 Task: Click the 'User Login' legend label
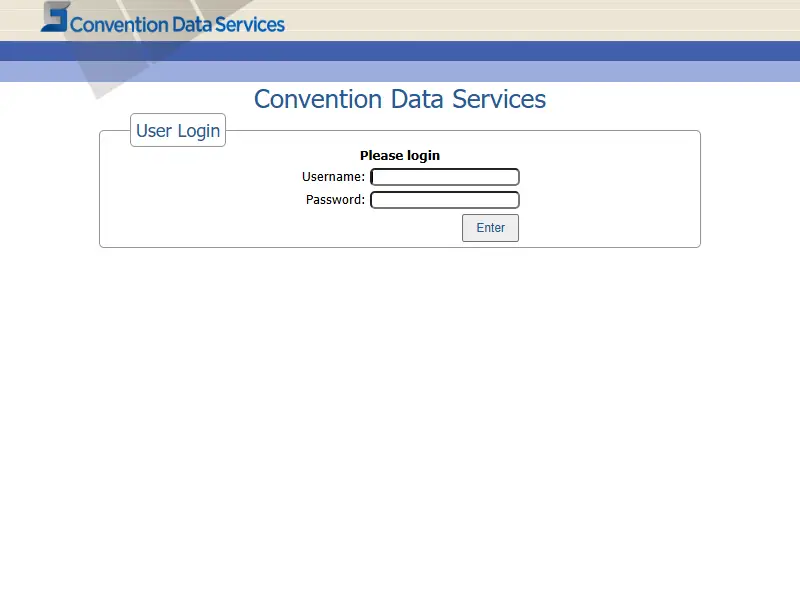coord(178,131)
